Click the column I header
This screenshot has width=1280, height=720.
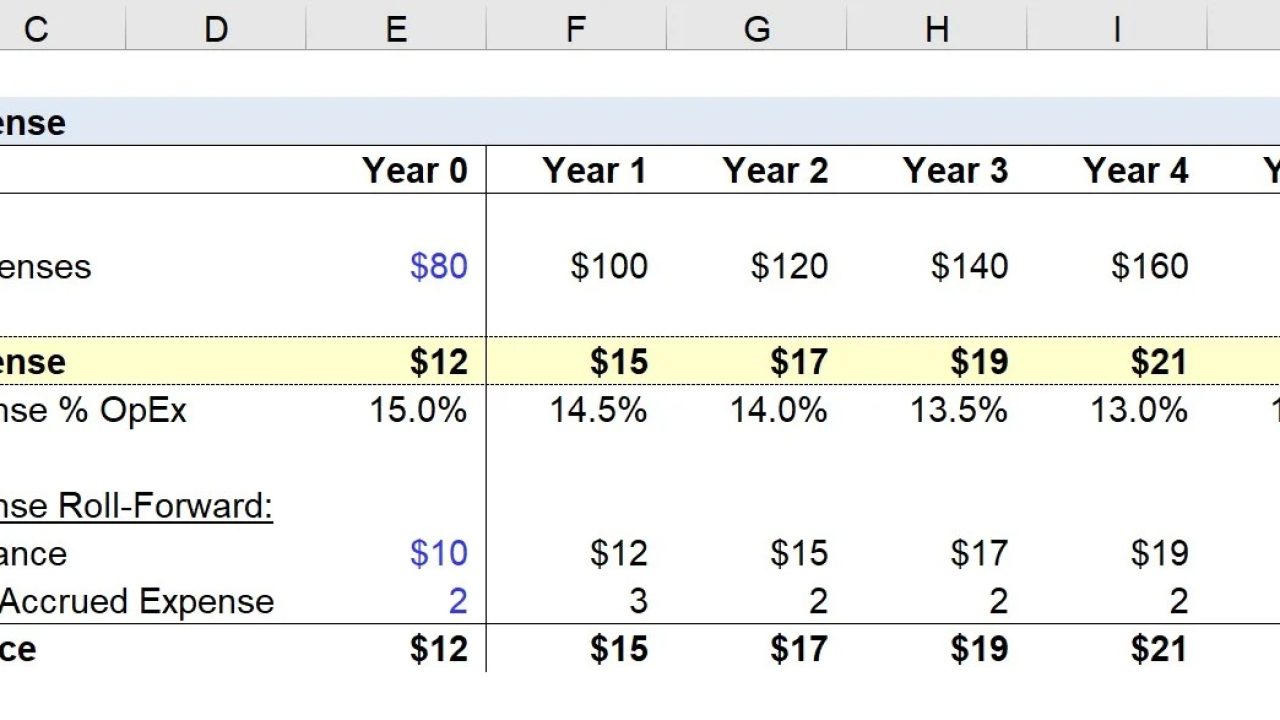click(1117, 29)
